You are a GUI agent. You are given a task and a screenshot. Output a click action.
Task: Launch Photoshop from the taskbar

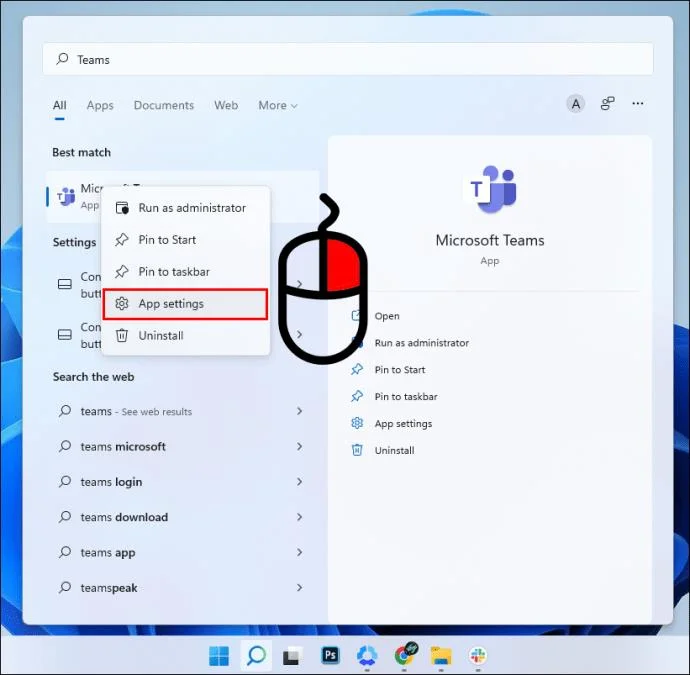click(330, 655)
